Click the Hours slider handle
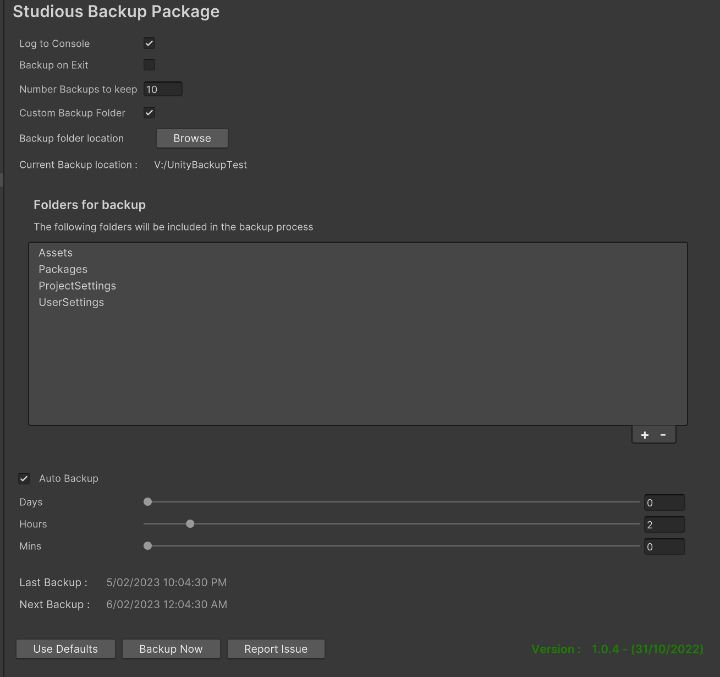 click(x=190, y=524)
